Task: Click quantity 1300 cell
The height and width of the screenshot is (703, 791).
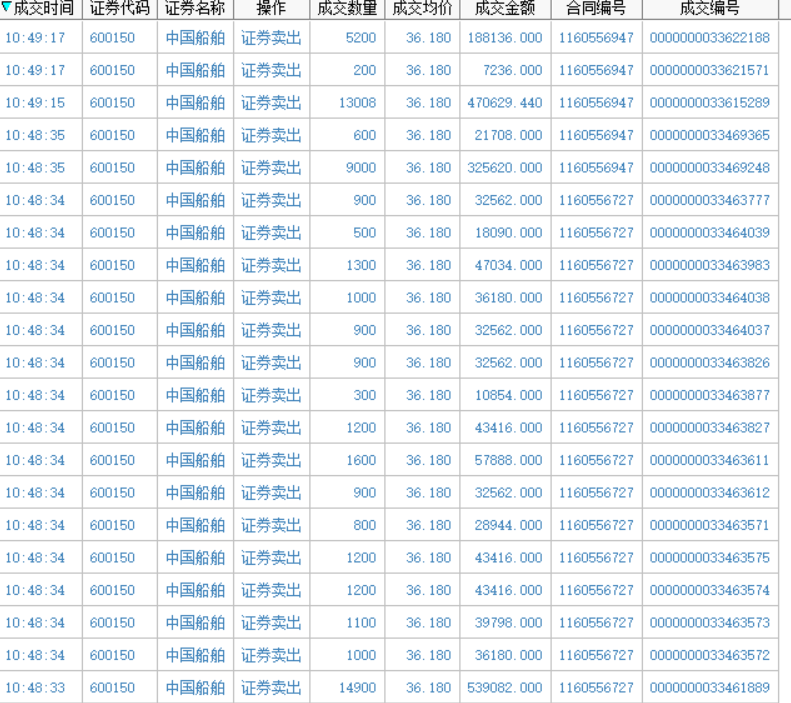Action: point(361,266)
